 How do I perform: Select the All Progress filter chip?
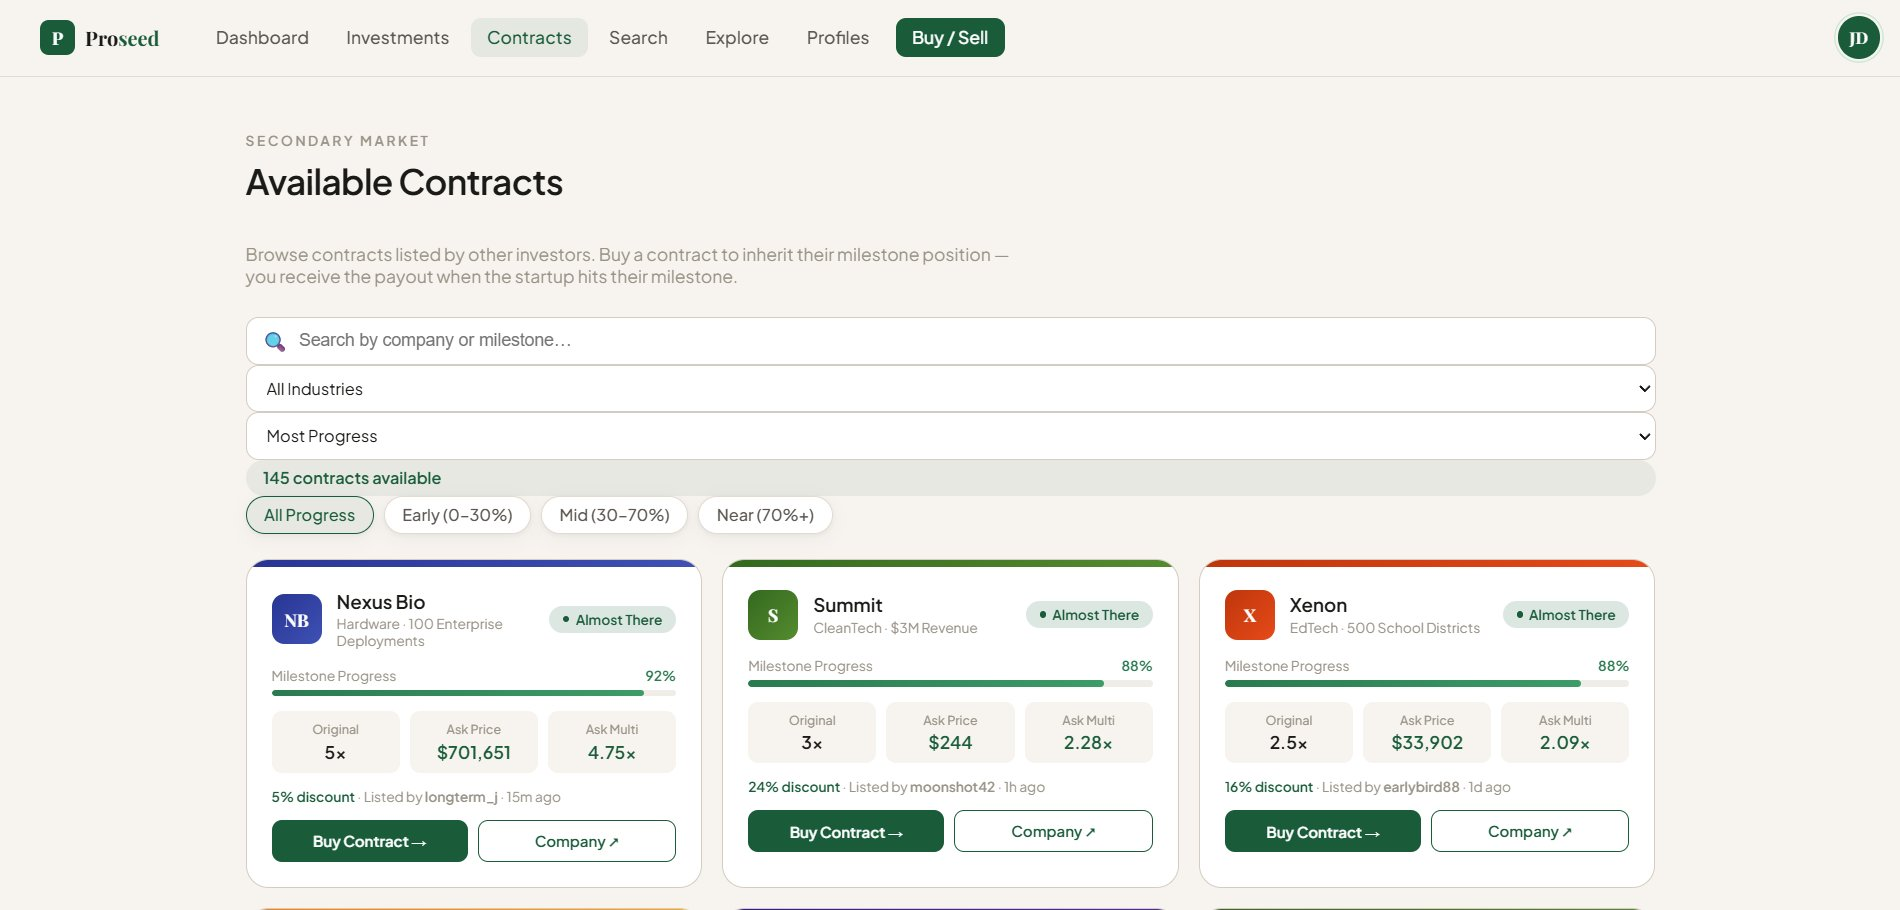pos(310,515)
